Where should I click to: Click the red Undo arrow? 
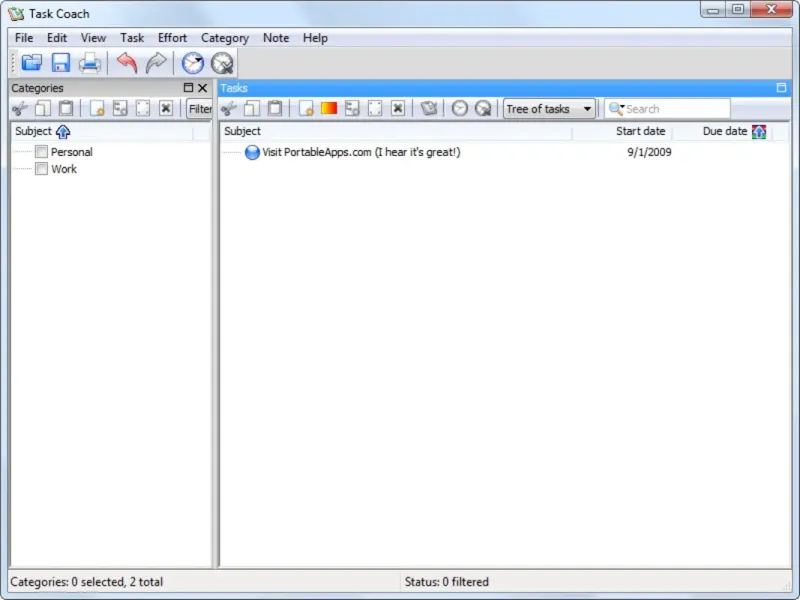(127, 63)
